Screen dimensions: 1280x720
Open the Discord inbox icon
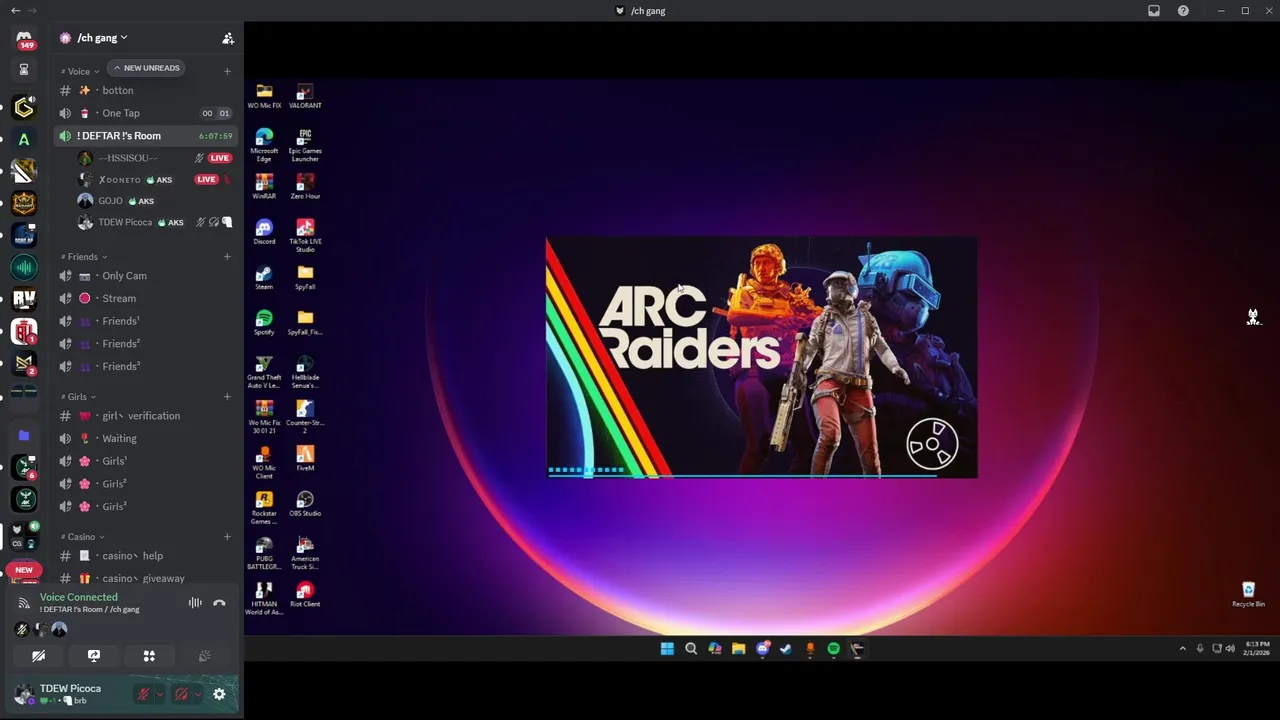(x=1154, y=11)
